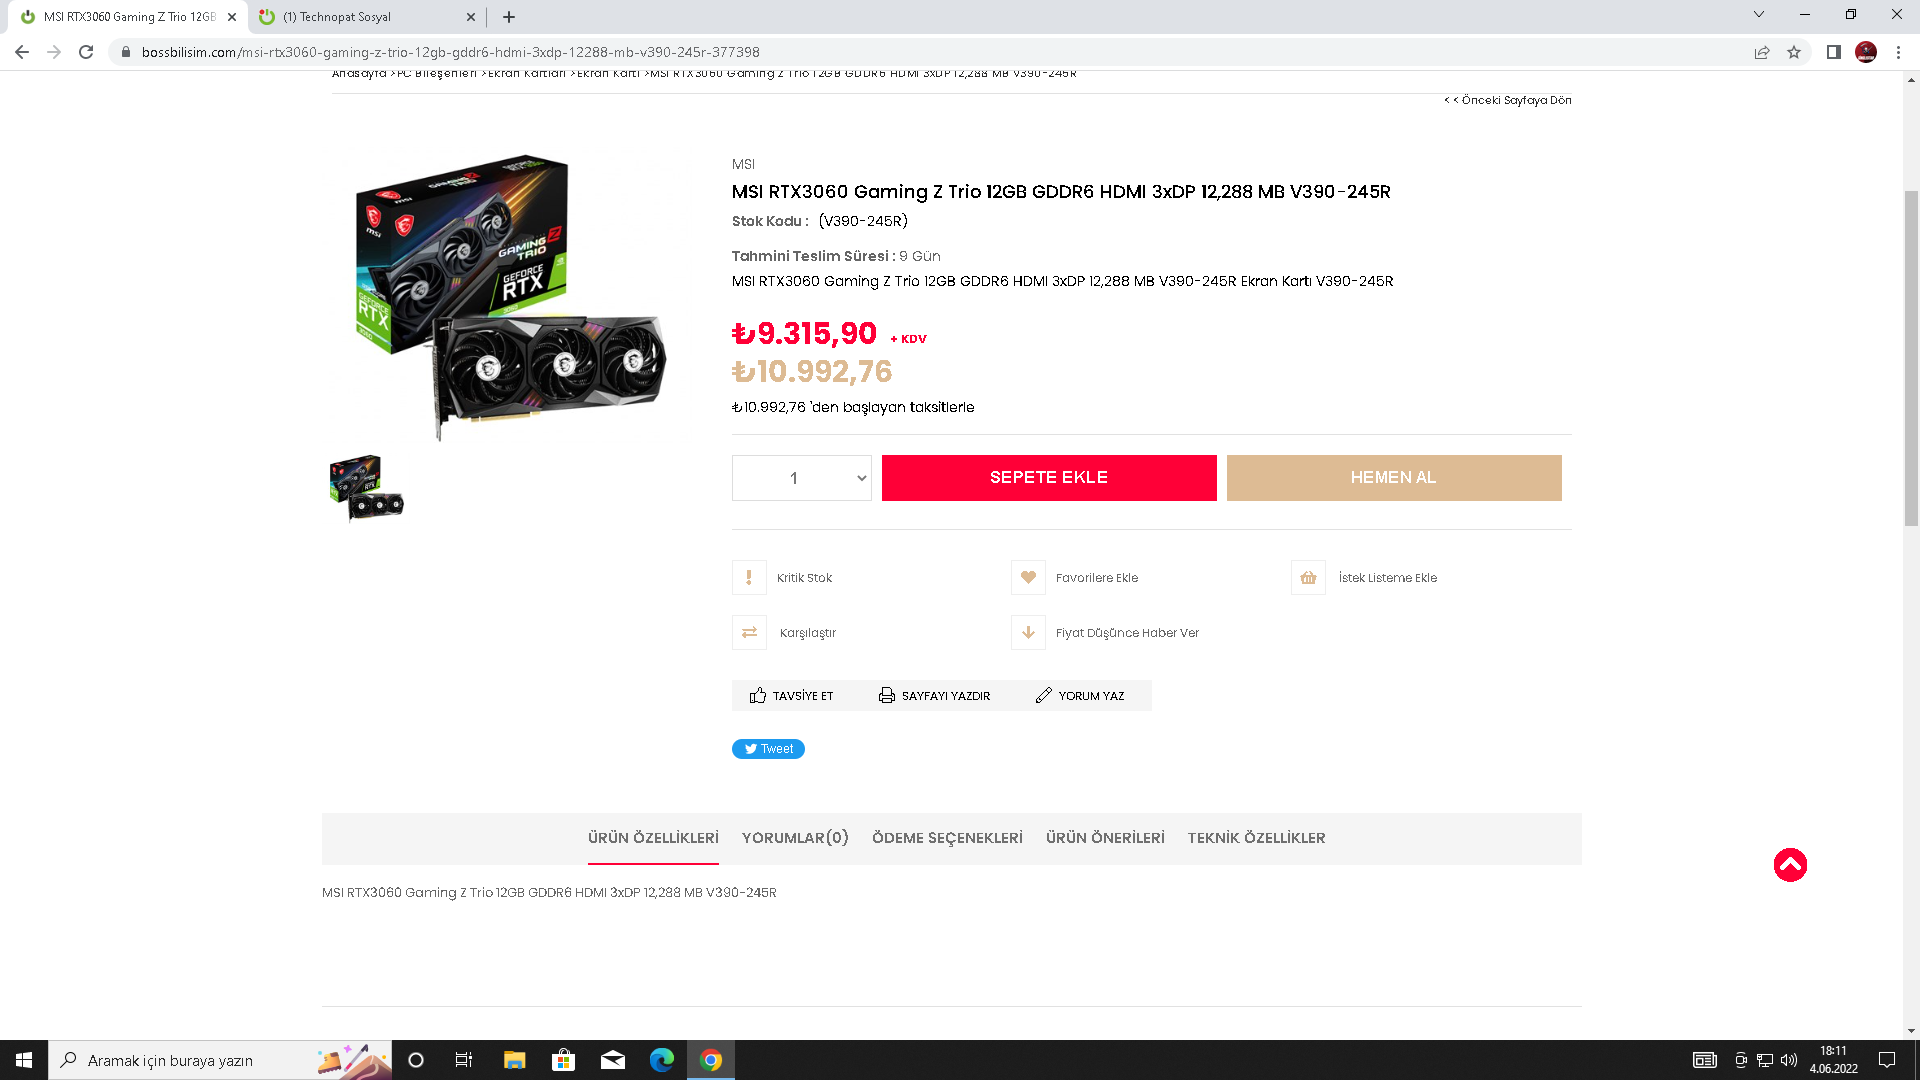Click the Karşılaştır compare arrows icon

point(749,633)
